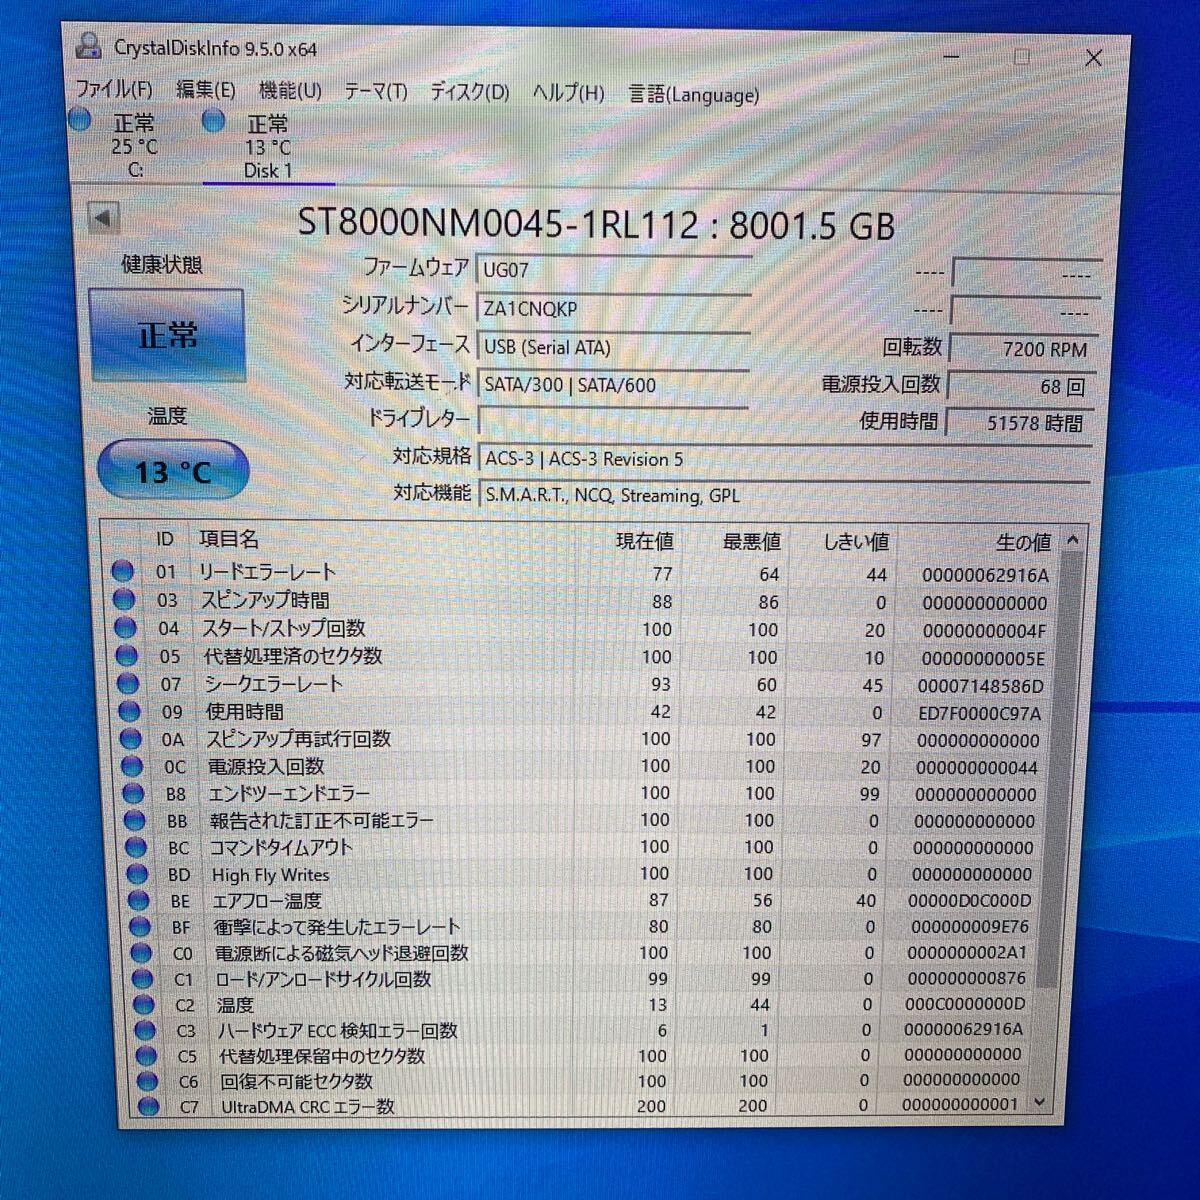Click the 最悪値 column header
Viewport: 1200px width, 1200px height.
pos(751,541)
